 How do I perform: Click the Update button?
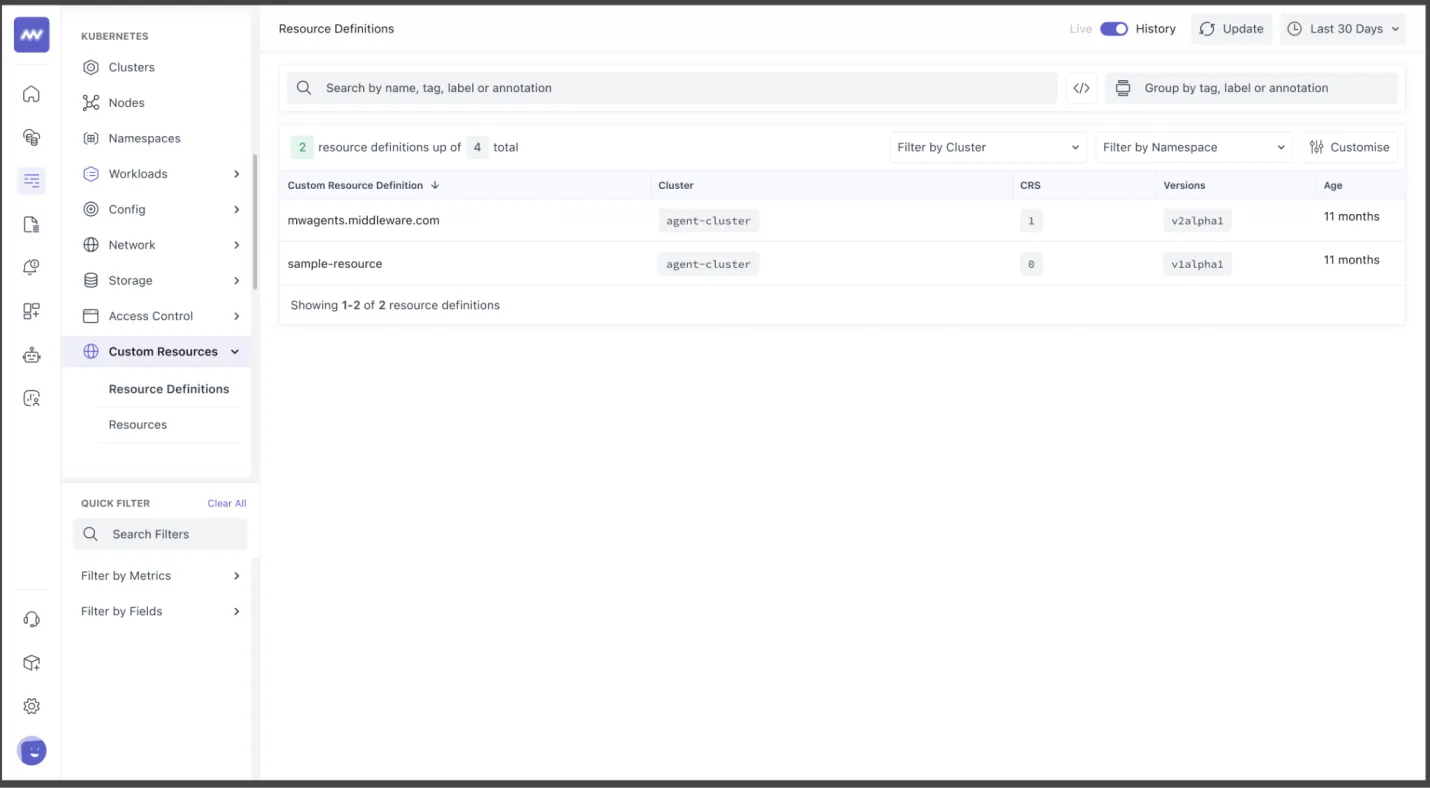tap(1231, 29)
